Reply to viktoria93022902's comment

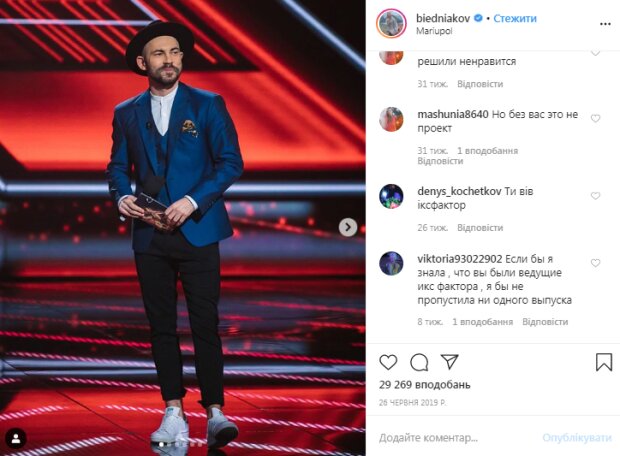tap(545, 322)
